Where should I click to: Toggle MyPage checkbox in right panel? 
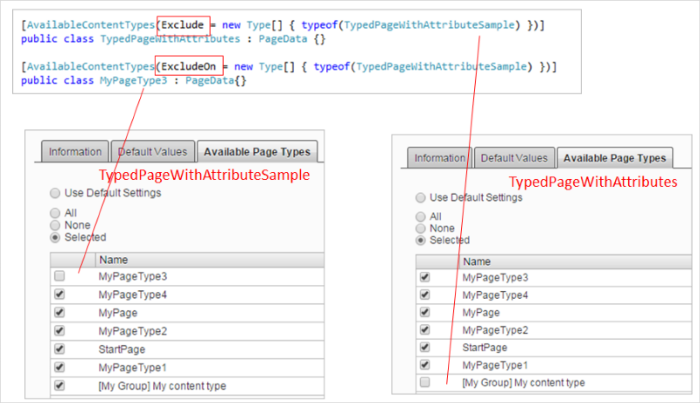coord(426,312)
